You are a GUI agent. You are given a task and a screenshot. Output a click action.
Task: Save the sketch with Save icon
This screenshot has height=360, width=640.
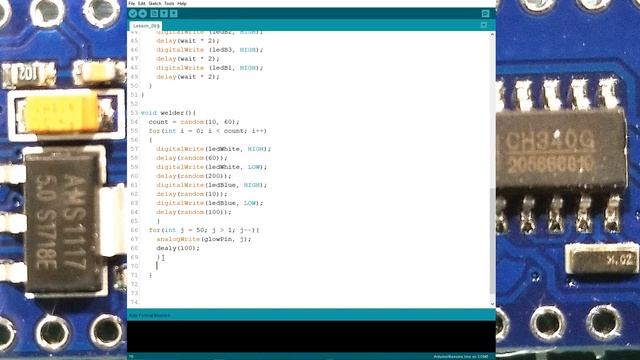click(173, 13)
